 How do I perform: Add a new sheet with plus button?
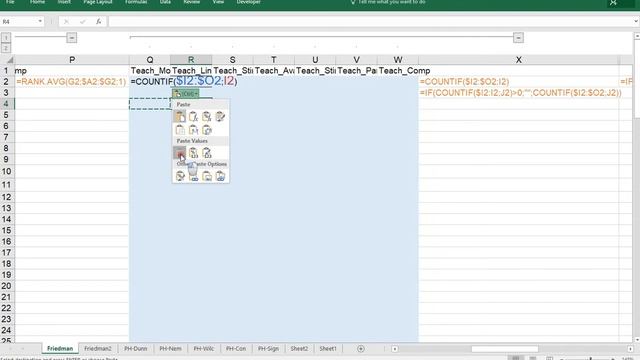coord(361,349)
